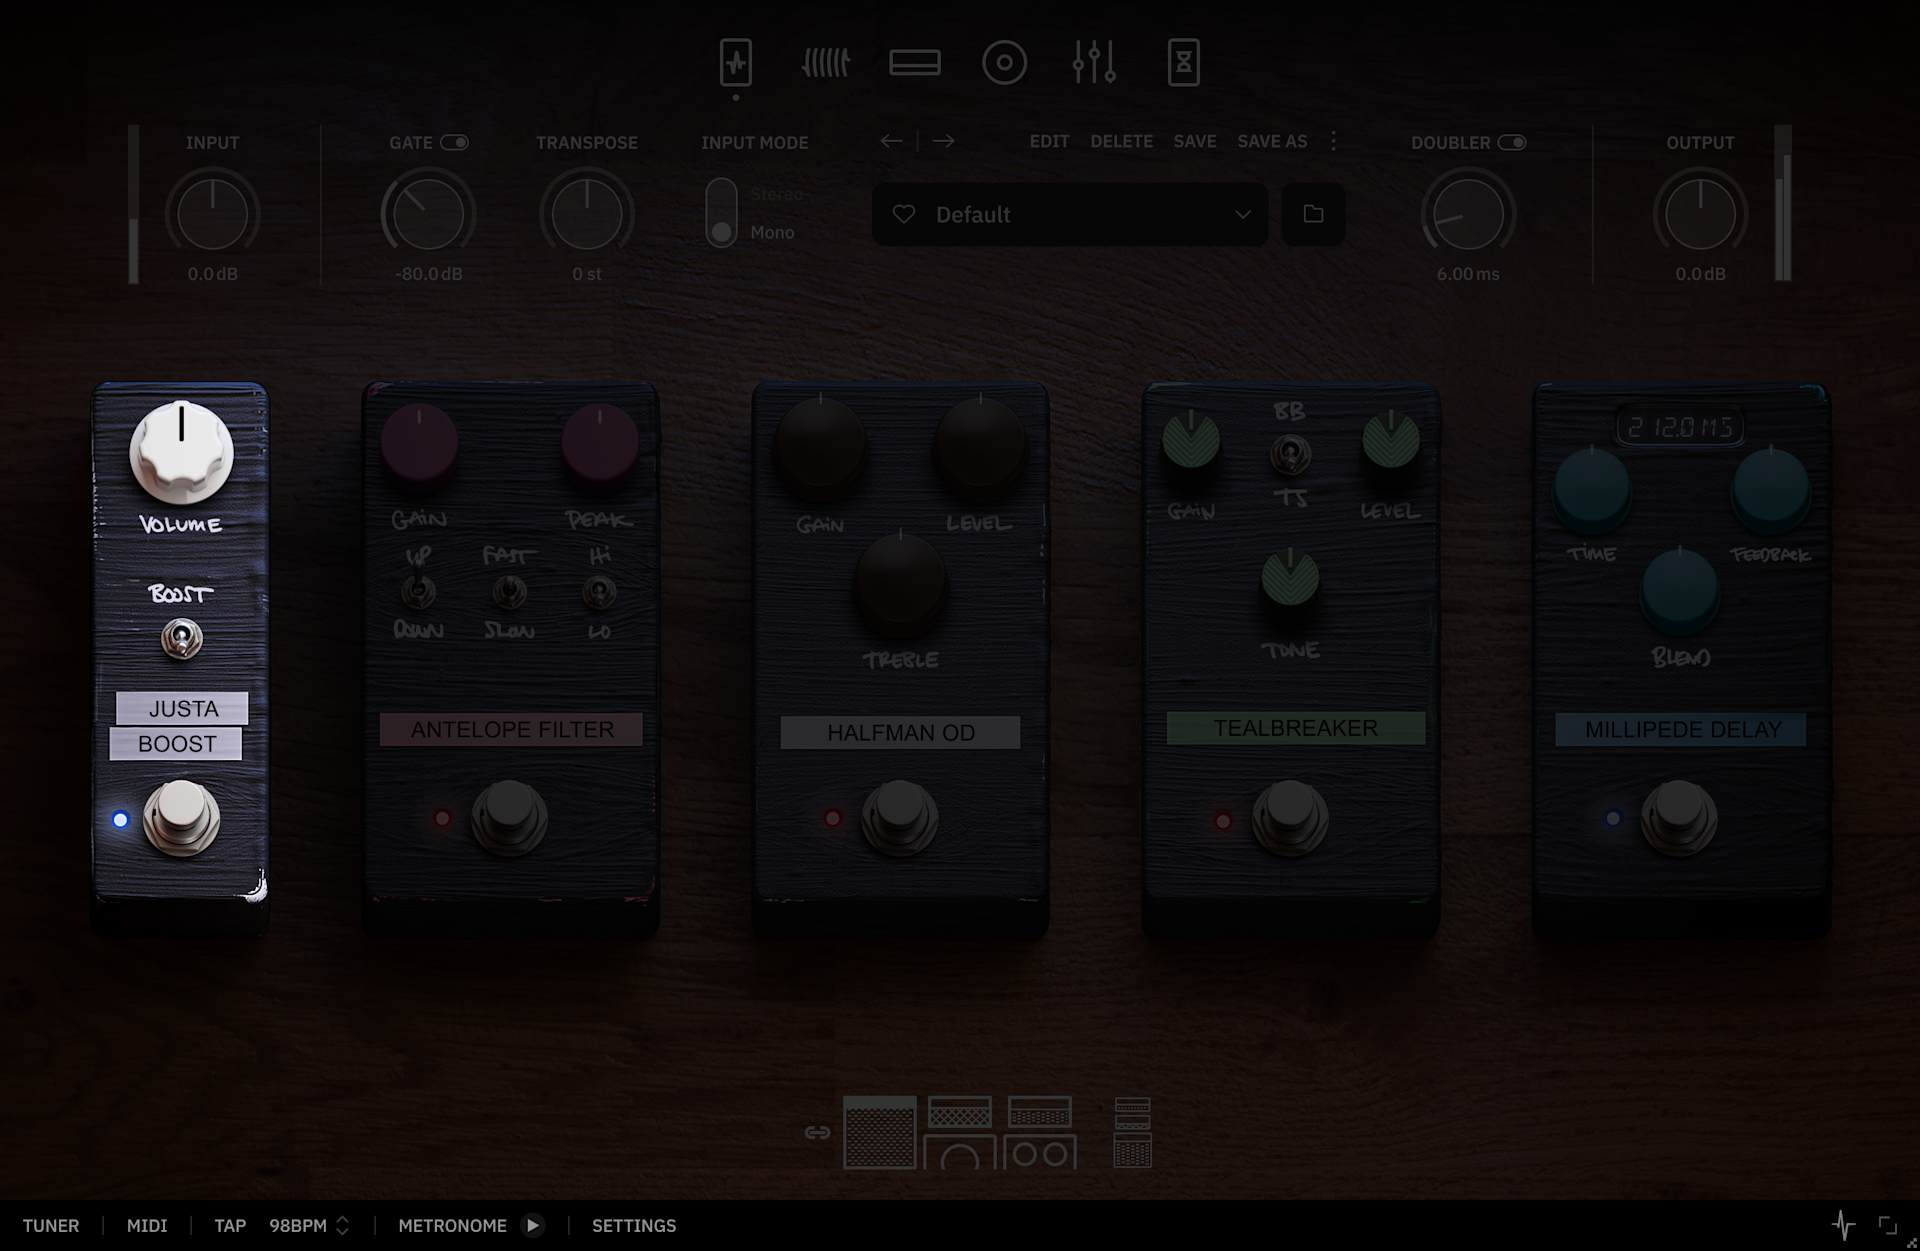Image resolution: width=1920 pixels, height=1251 pixels.
Task: Open the Tuner tab
Action: [51, 1225]
